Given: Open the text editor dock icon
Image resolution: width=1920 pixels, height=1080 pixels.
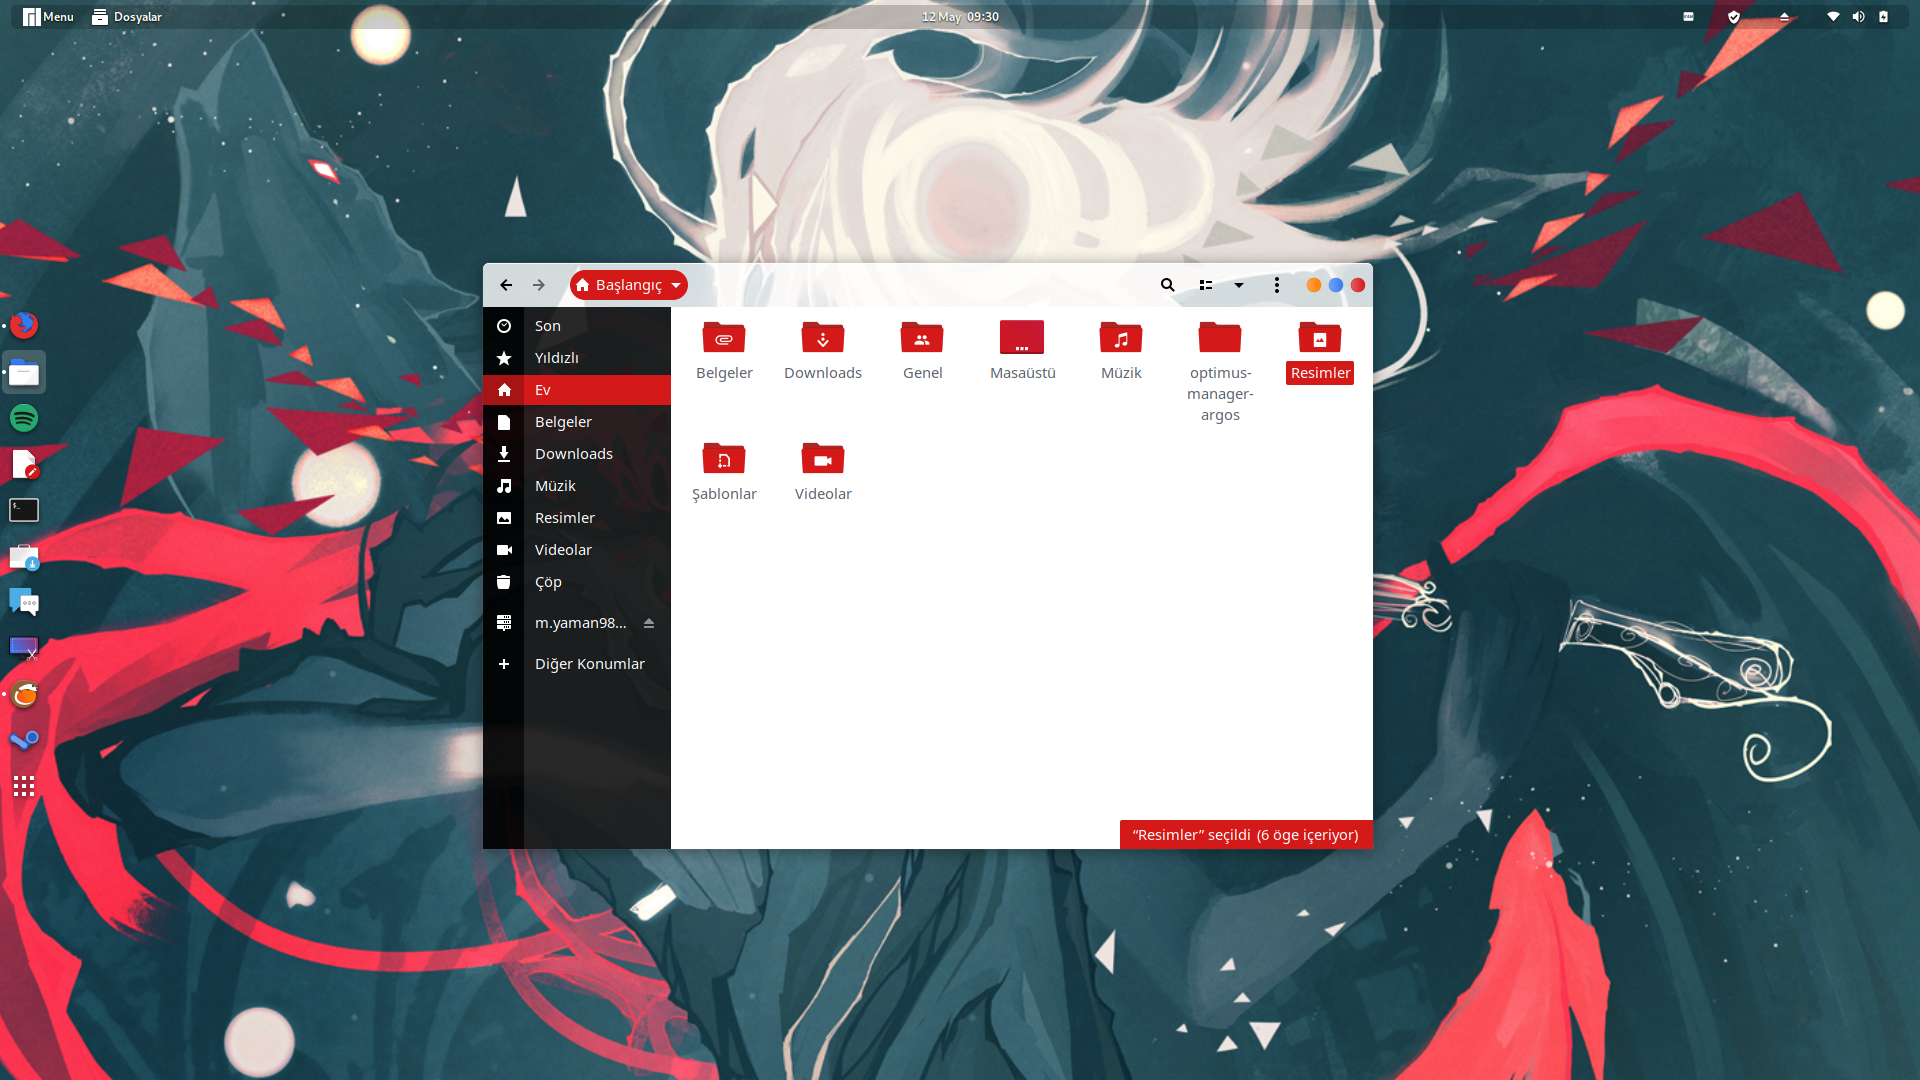Looking at the screenshot, I should [24, 464].
